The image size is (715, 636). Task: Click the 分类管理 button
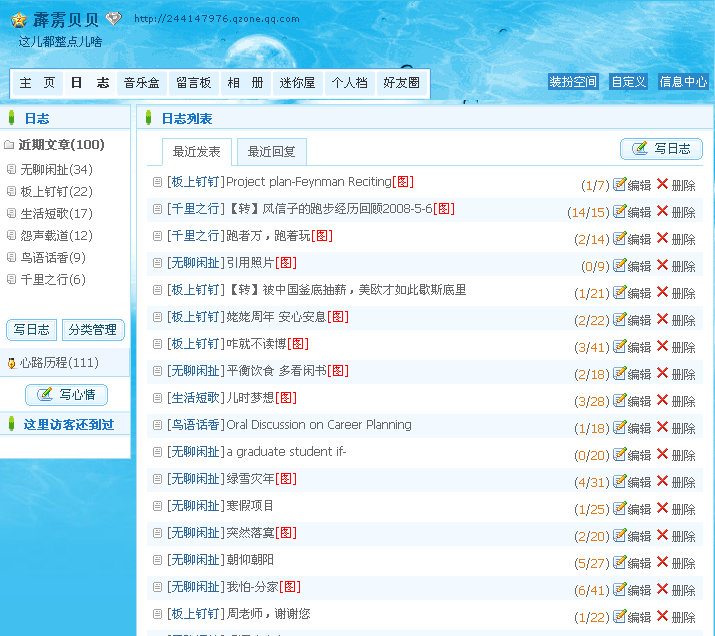coord(93,329)
